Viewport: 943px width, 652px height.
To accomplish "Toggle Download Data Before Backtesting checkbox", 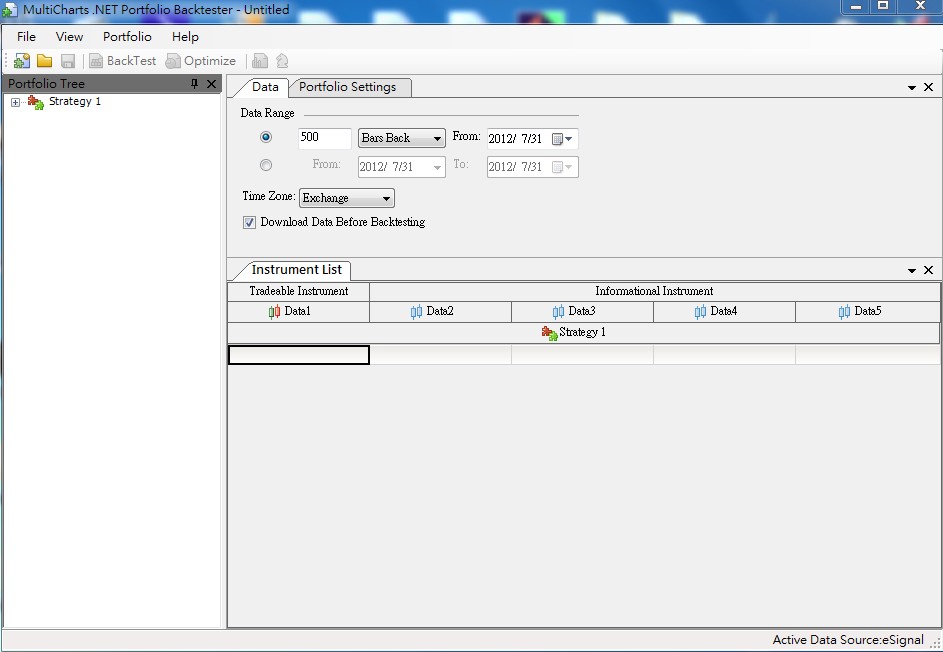I will coord(250,223).
